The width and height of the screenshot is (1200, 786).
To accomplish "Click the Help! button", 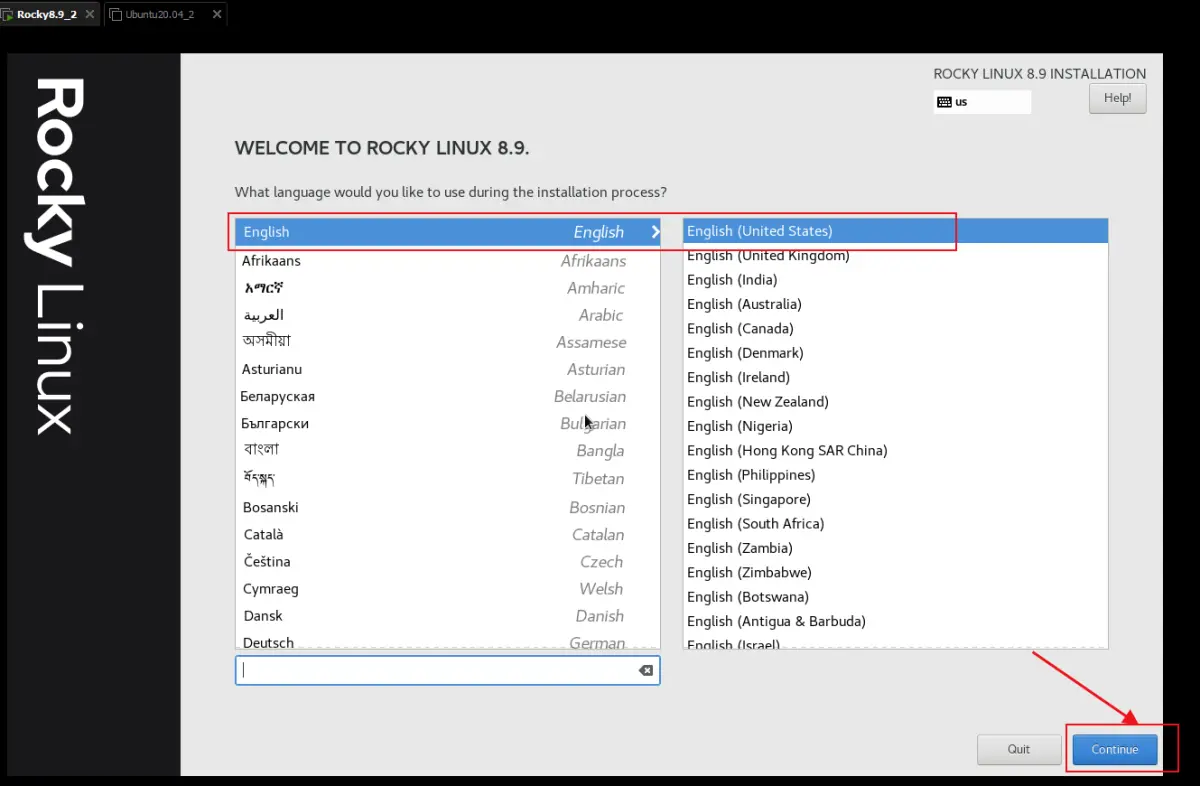I will click(1117, 98).
